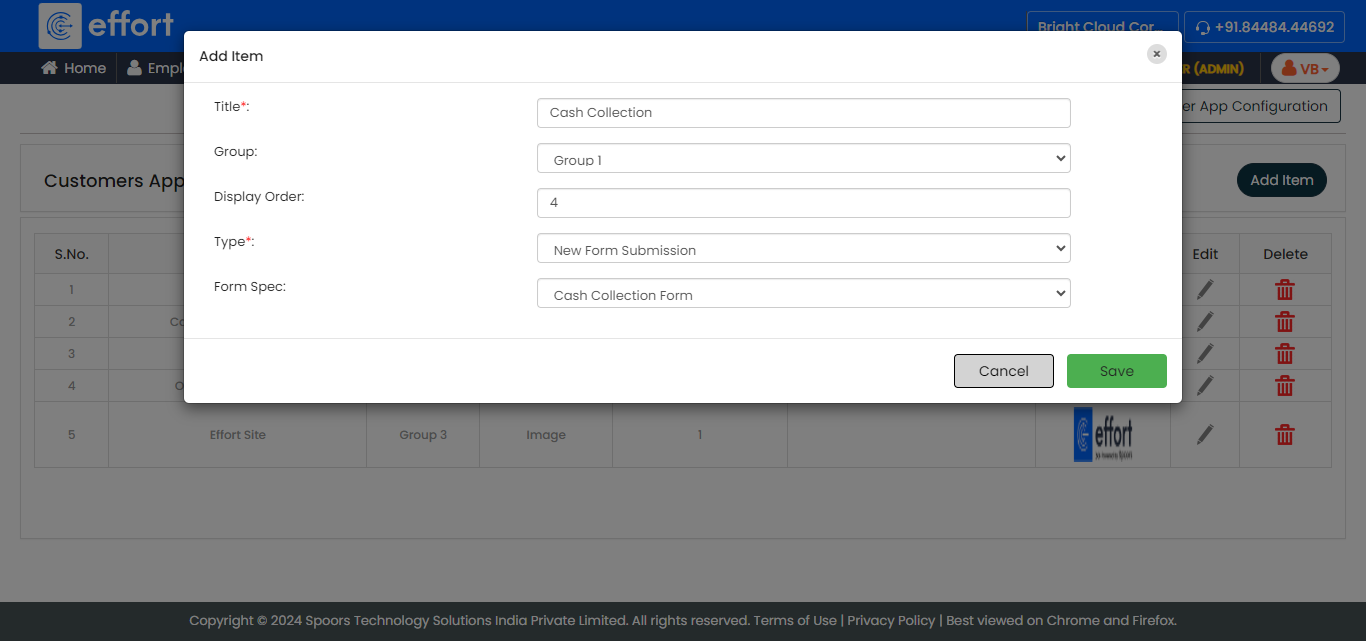This screenshot has height=641, width=1366.
Task: Open the Group dropdown showing Group 1
Action: coord(803,159)
